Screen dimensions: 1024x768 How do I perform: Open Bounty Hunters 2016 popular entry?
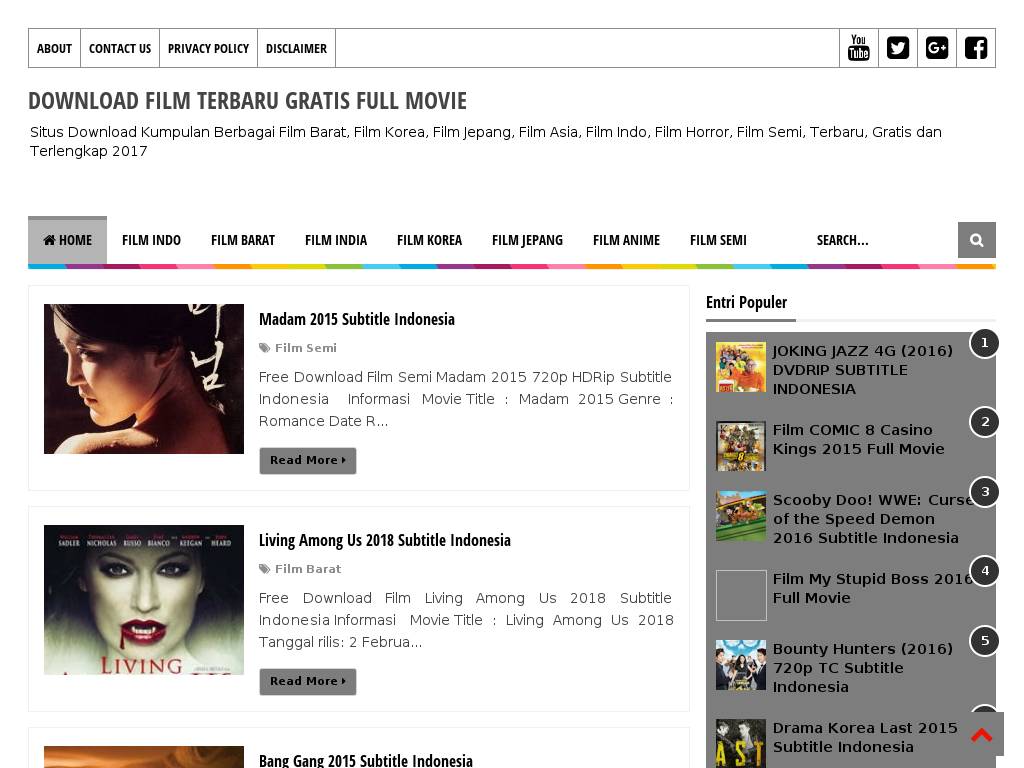[x=862, y=667]
